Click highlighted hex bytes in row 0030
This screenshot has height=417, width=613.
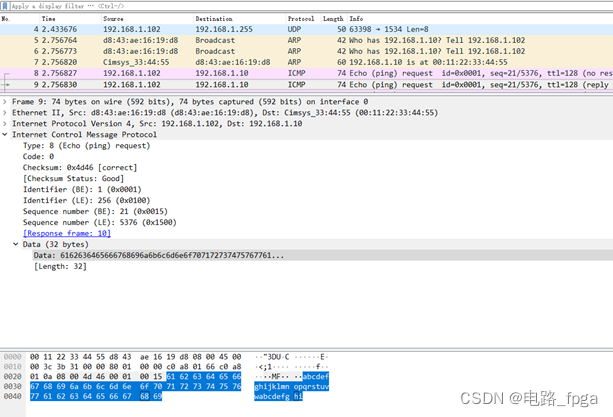tap(135, 386)
